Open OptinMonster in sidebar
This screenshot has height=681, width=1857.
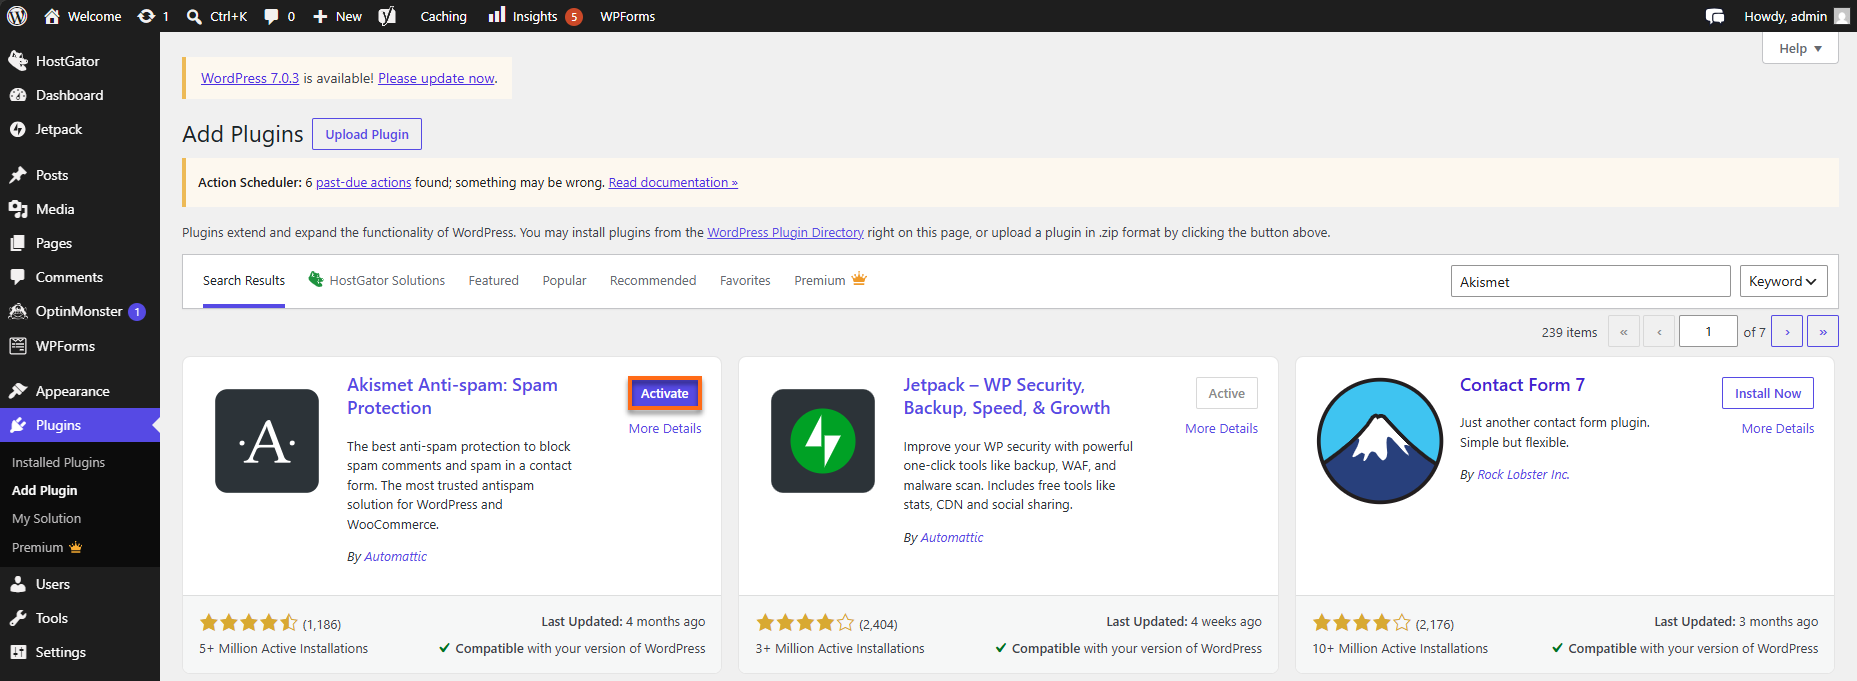pos(80,311)
